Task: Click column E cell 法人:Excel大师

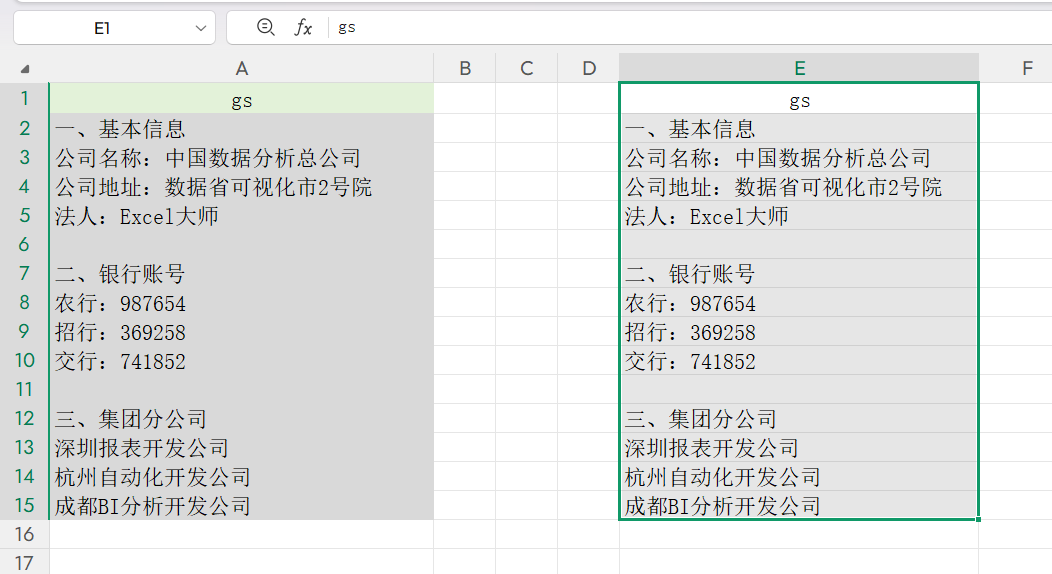Action: pos(799,215)
